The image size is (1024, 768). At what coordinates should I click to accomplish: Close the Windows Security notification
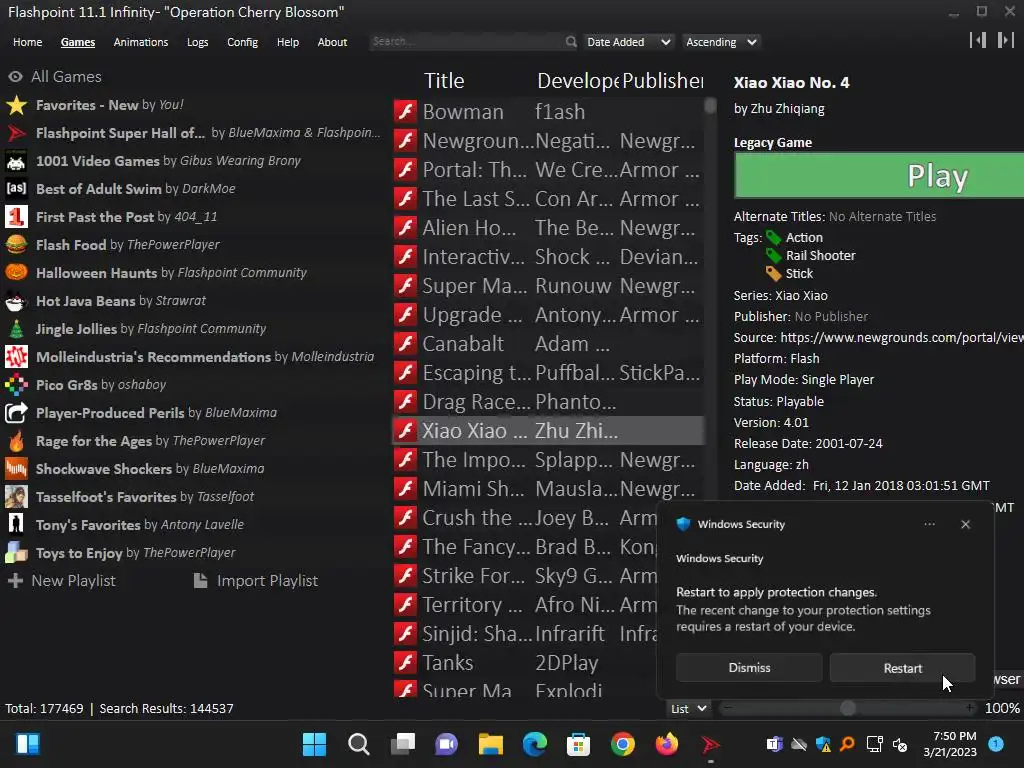[x=965, y=524]
